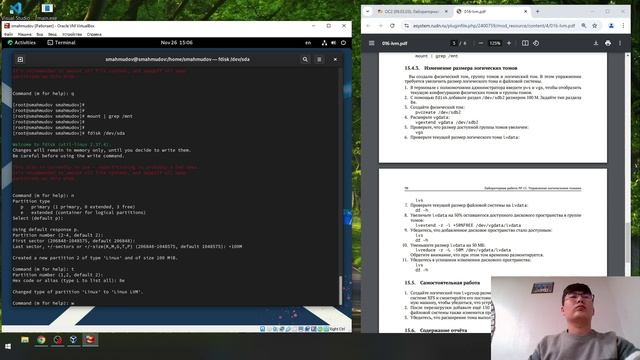Open Chrome site information icon
This screenshot has height=360, width=640.
pyautogui.click(x=407, y=25)
